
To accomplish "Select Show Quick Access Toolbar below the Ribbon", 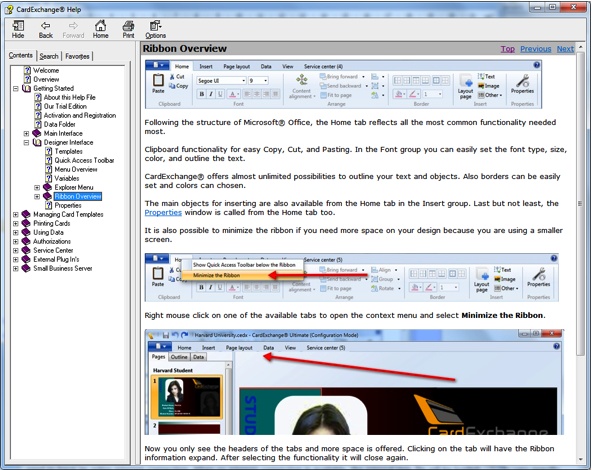I will 244,265.
